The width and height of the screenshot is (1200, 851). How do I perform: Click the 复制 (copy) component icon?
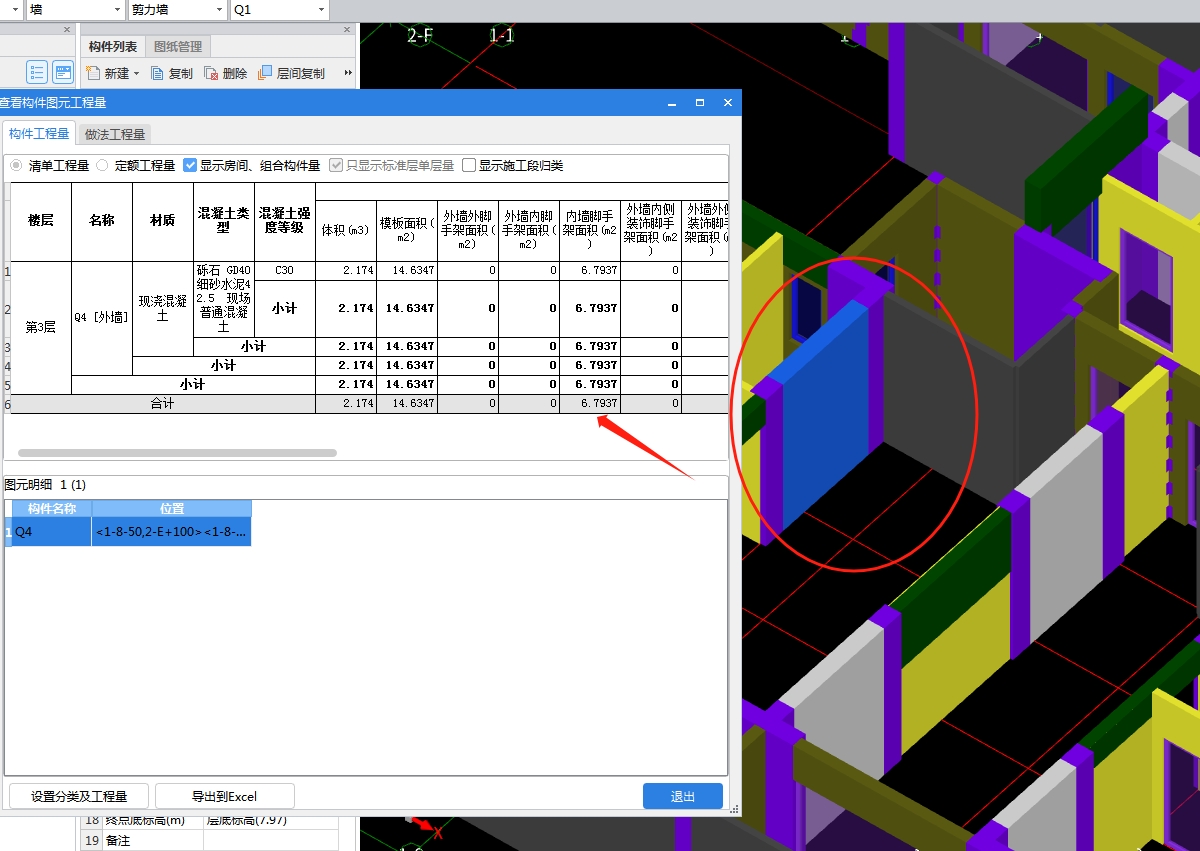pos(157,73)
